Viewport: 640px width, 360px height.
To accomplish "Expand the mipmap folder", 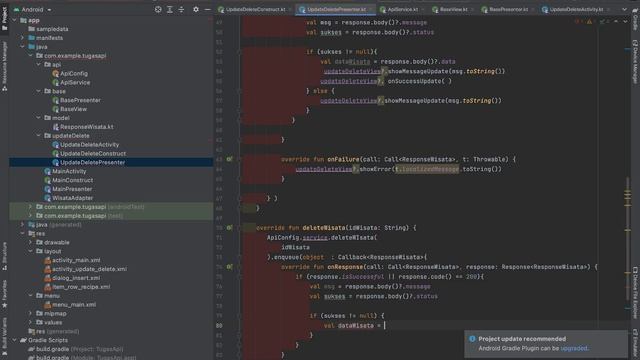I will (x=31, y=313).
